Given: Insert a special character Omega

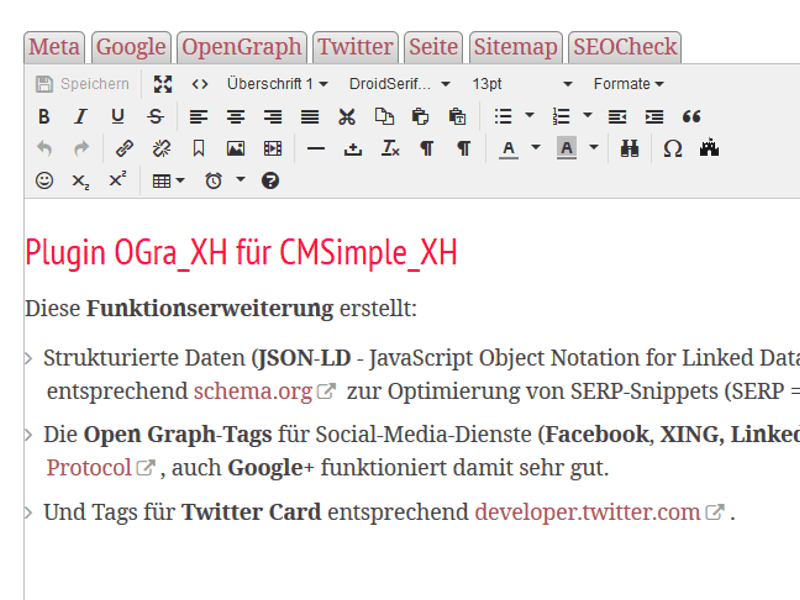Looking at the screenshot, I should 672,149.
